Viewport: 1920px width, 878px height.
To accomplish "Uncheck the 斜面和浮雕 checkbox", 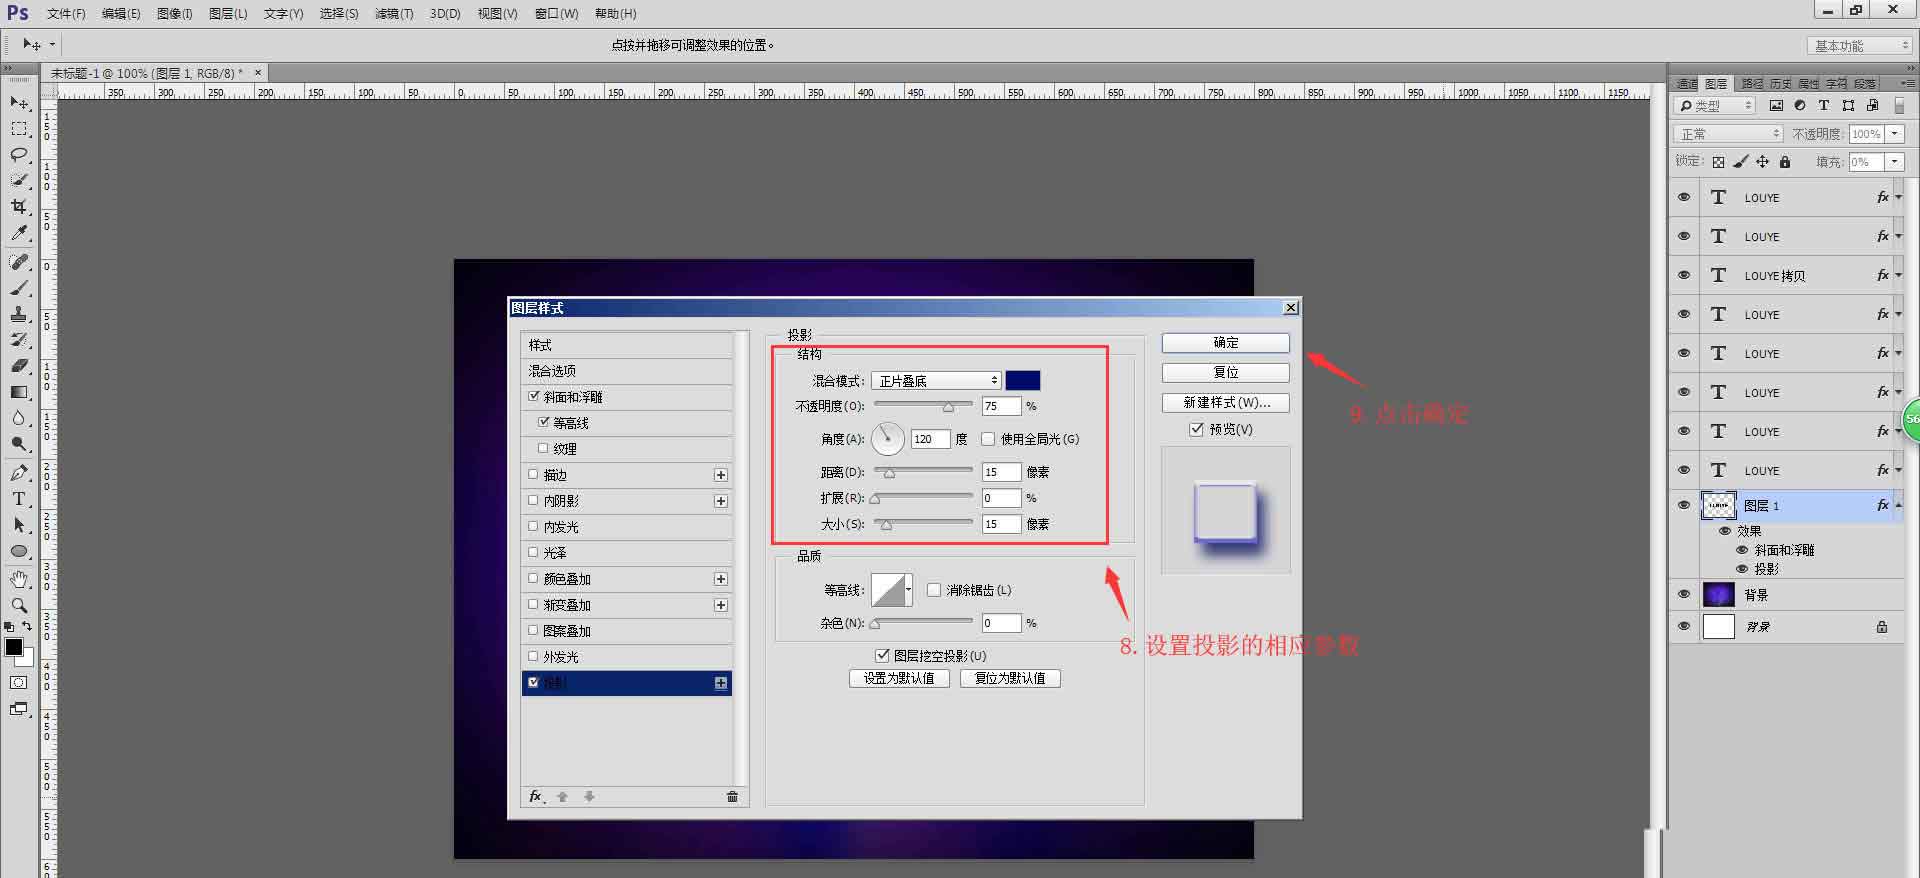I will tap(533, 396).
